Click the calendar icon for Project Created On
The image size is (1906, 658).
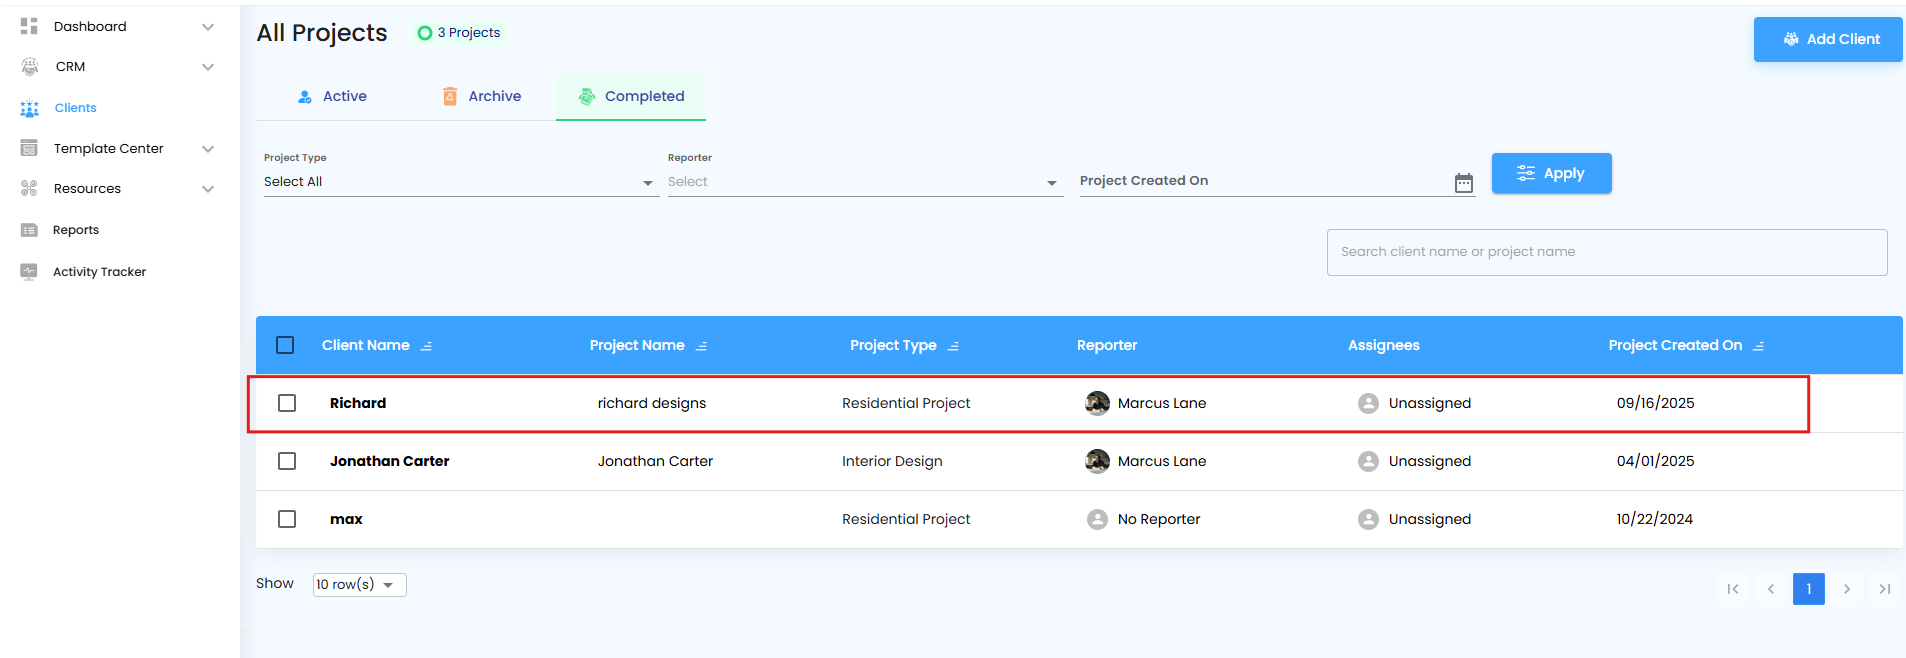[x=1464, y=183]
